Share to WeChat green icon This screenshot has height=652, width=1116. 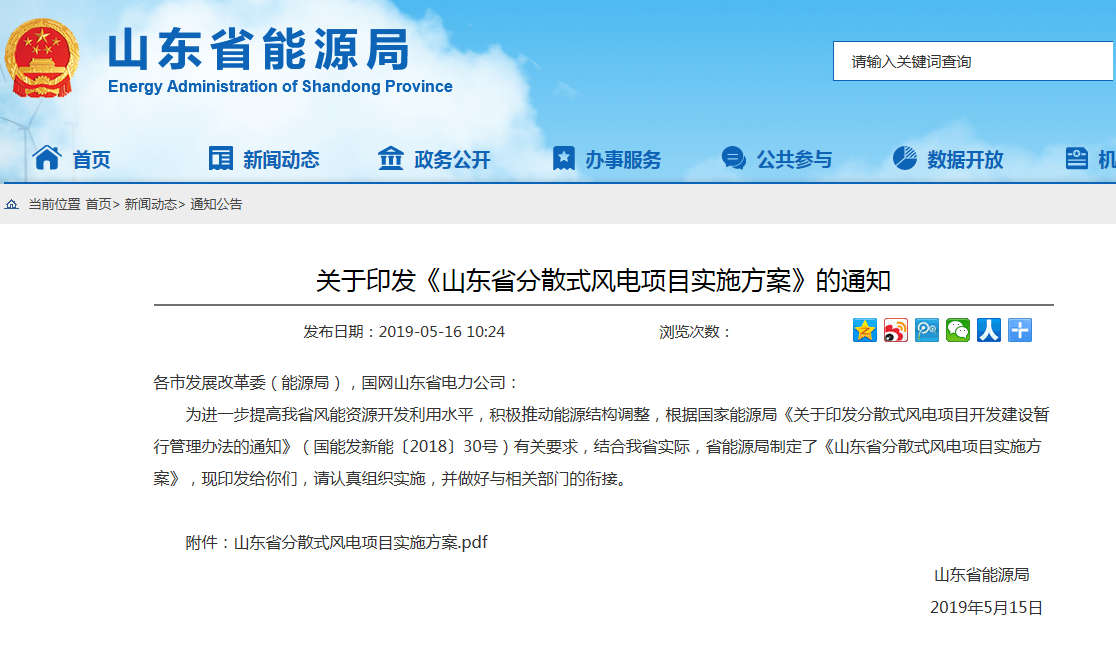pyautogui.click(x=958, y=330)
